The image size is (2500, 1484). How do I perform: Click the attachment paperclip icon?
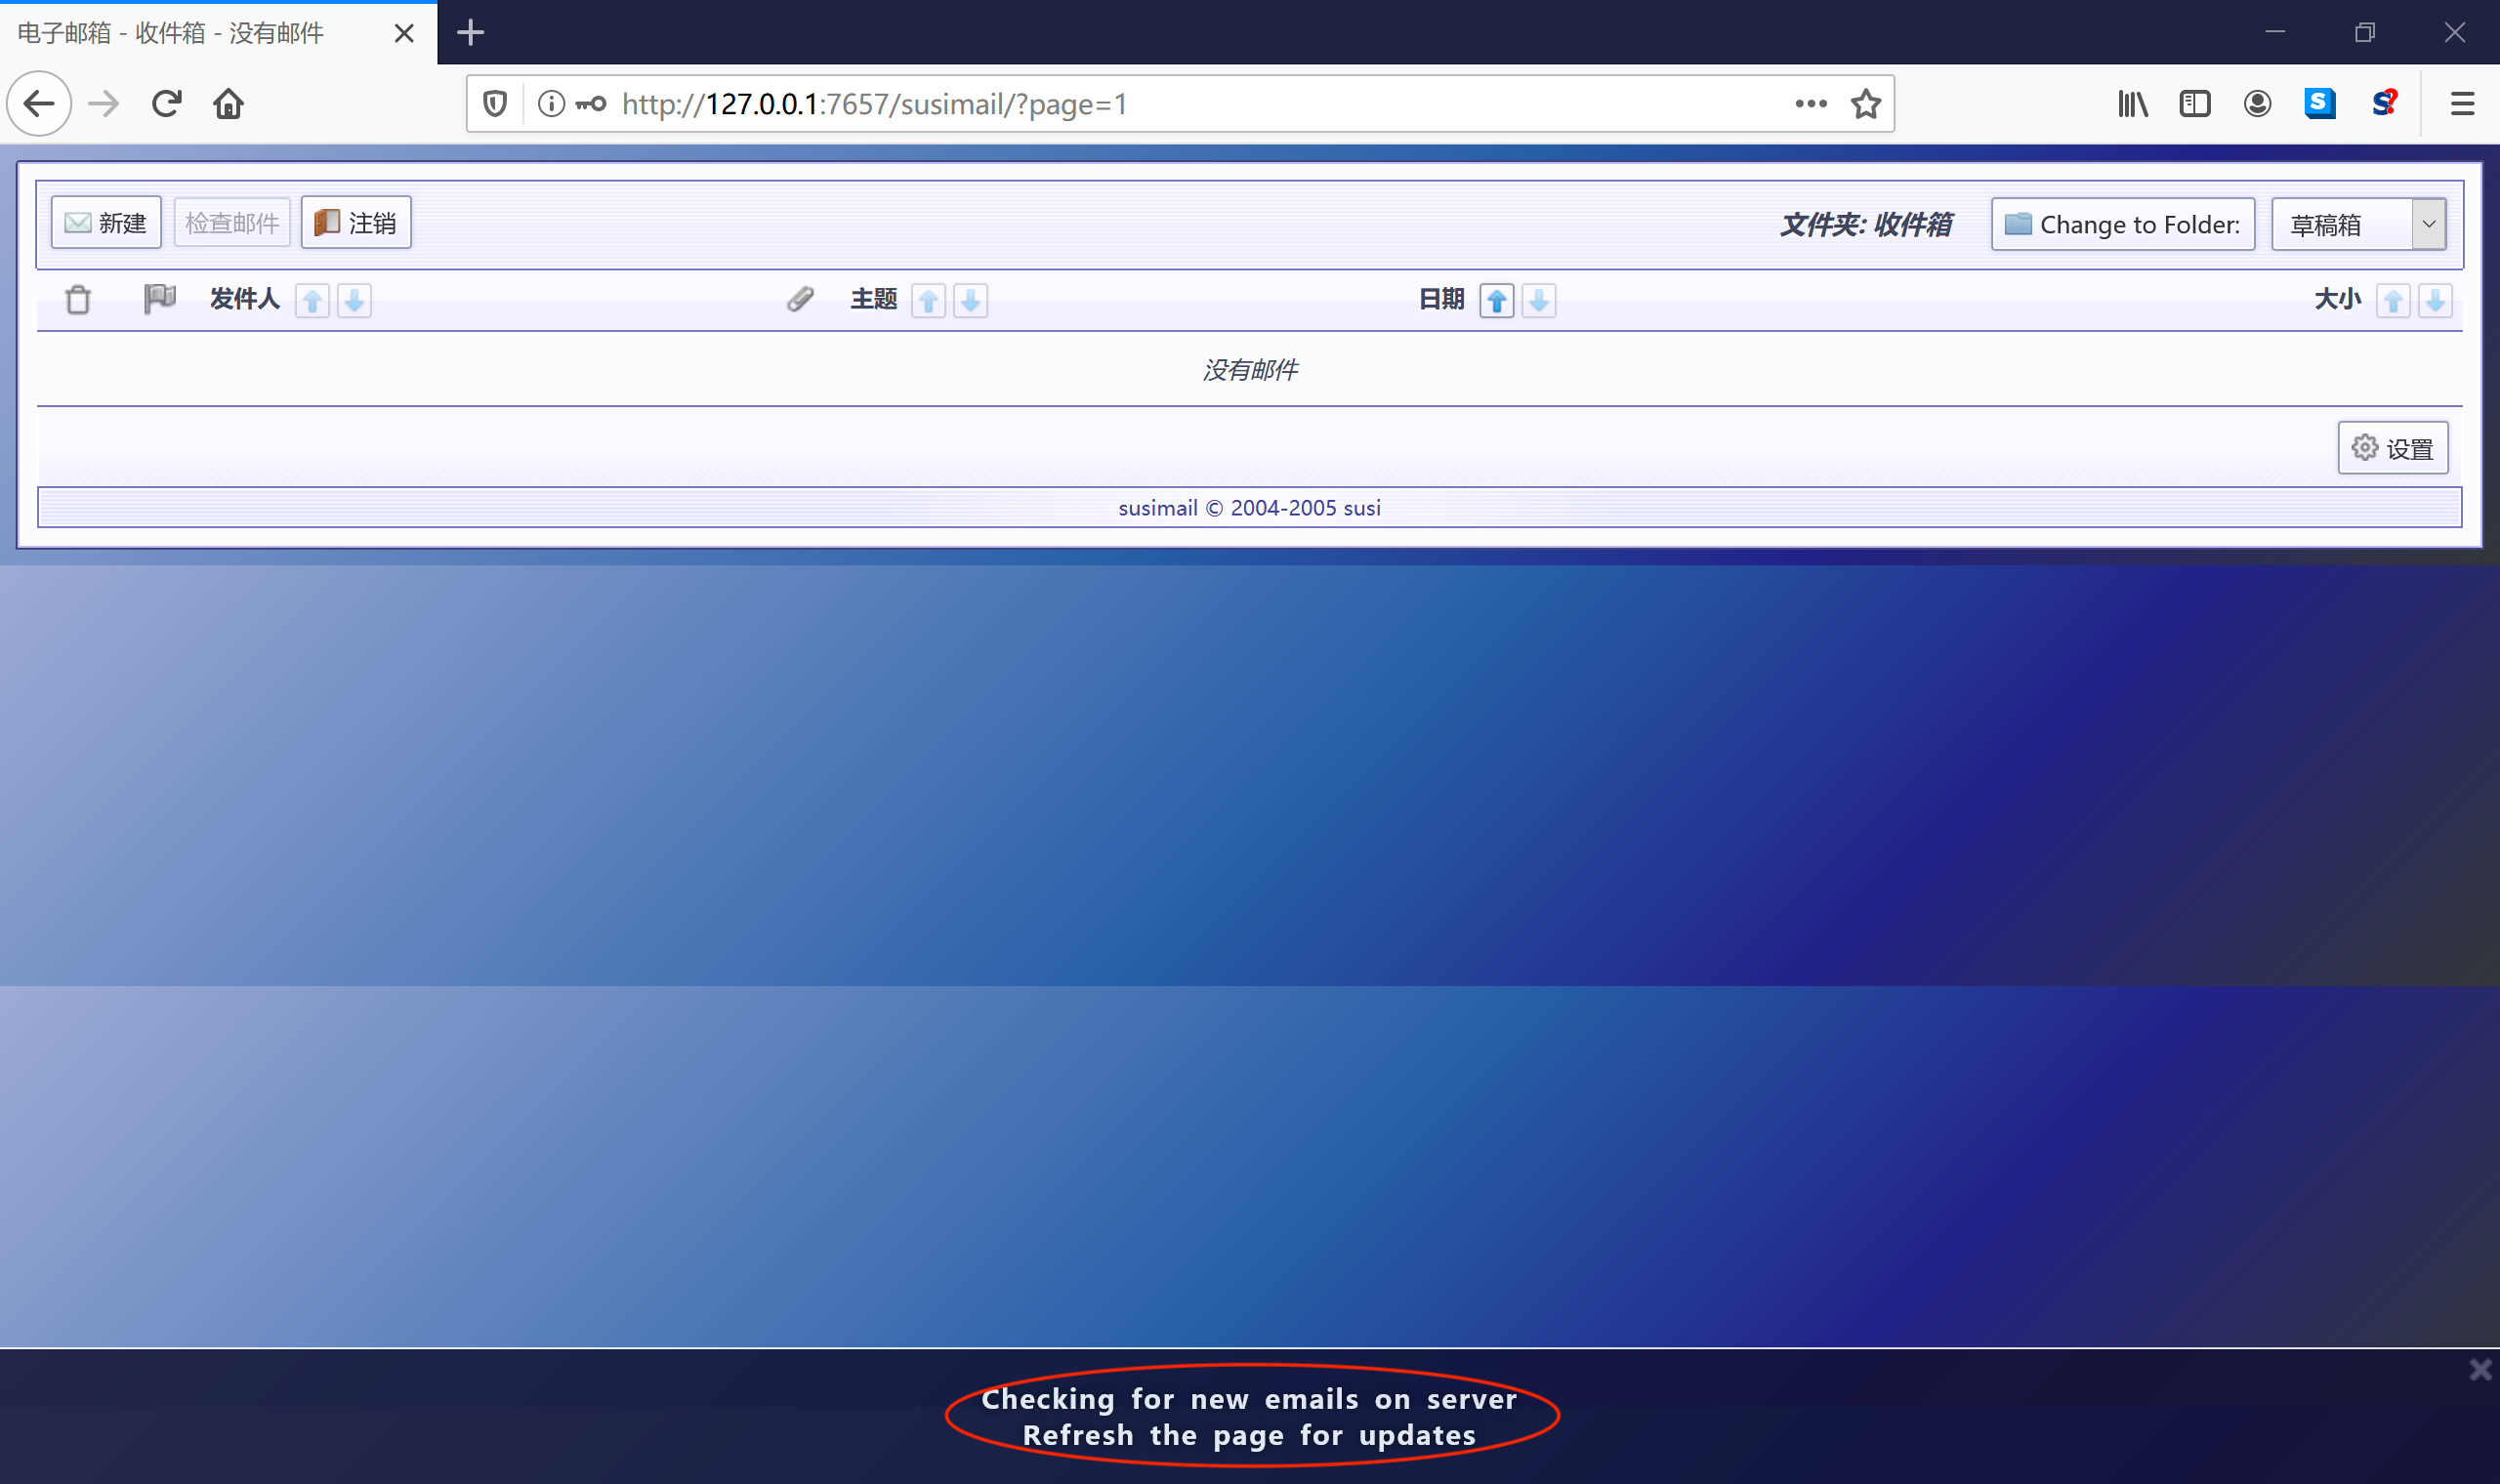[800, 299]
